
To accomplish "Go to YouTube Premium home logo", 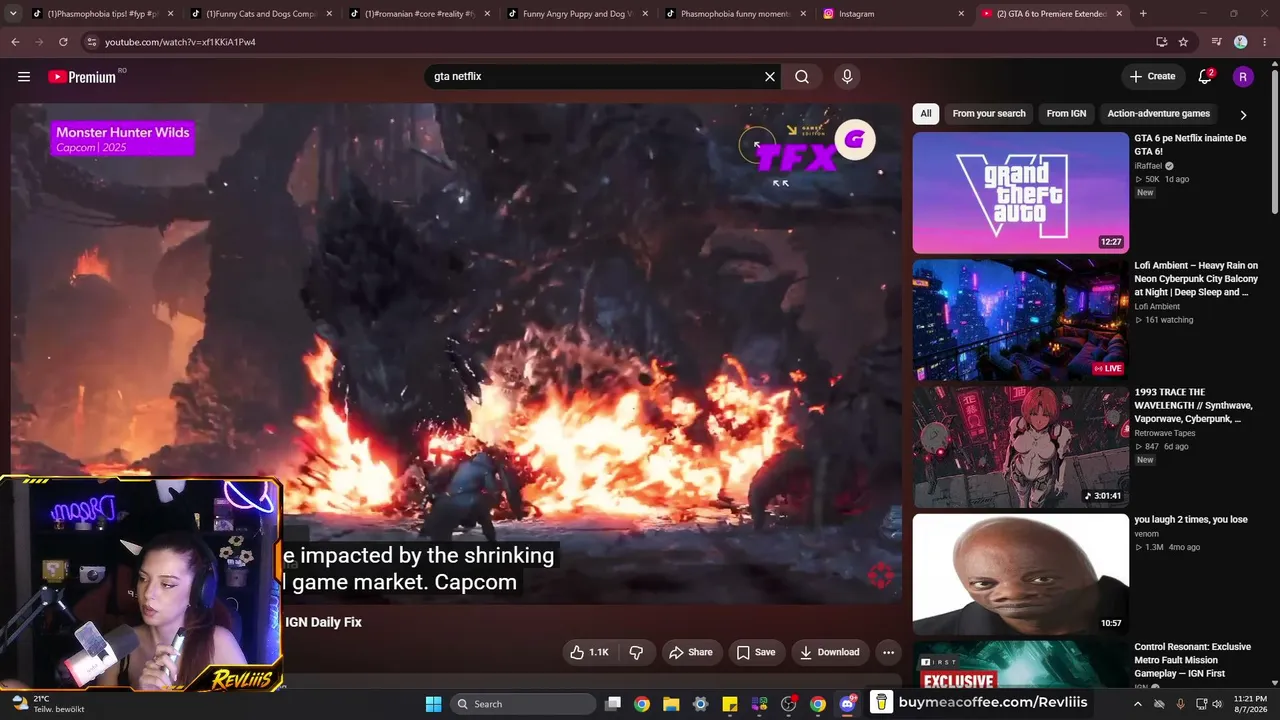I will point(82,77).
